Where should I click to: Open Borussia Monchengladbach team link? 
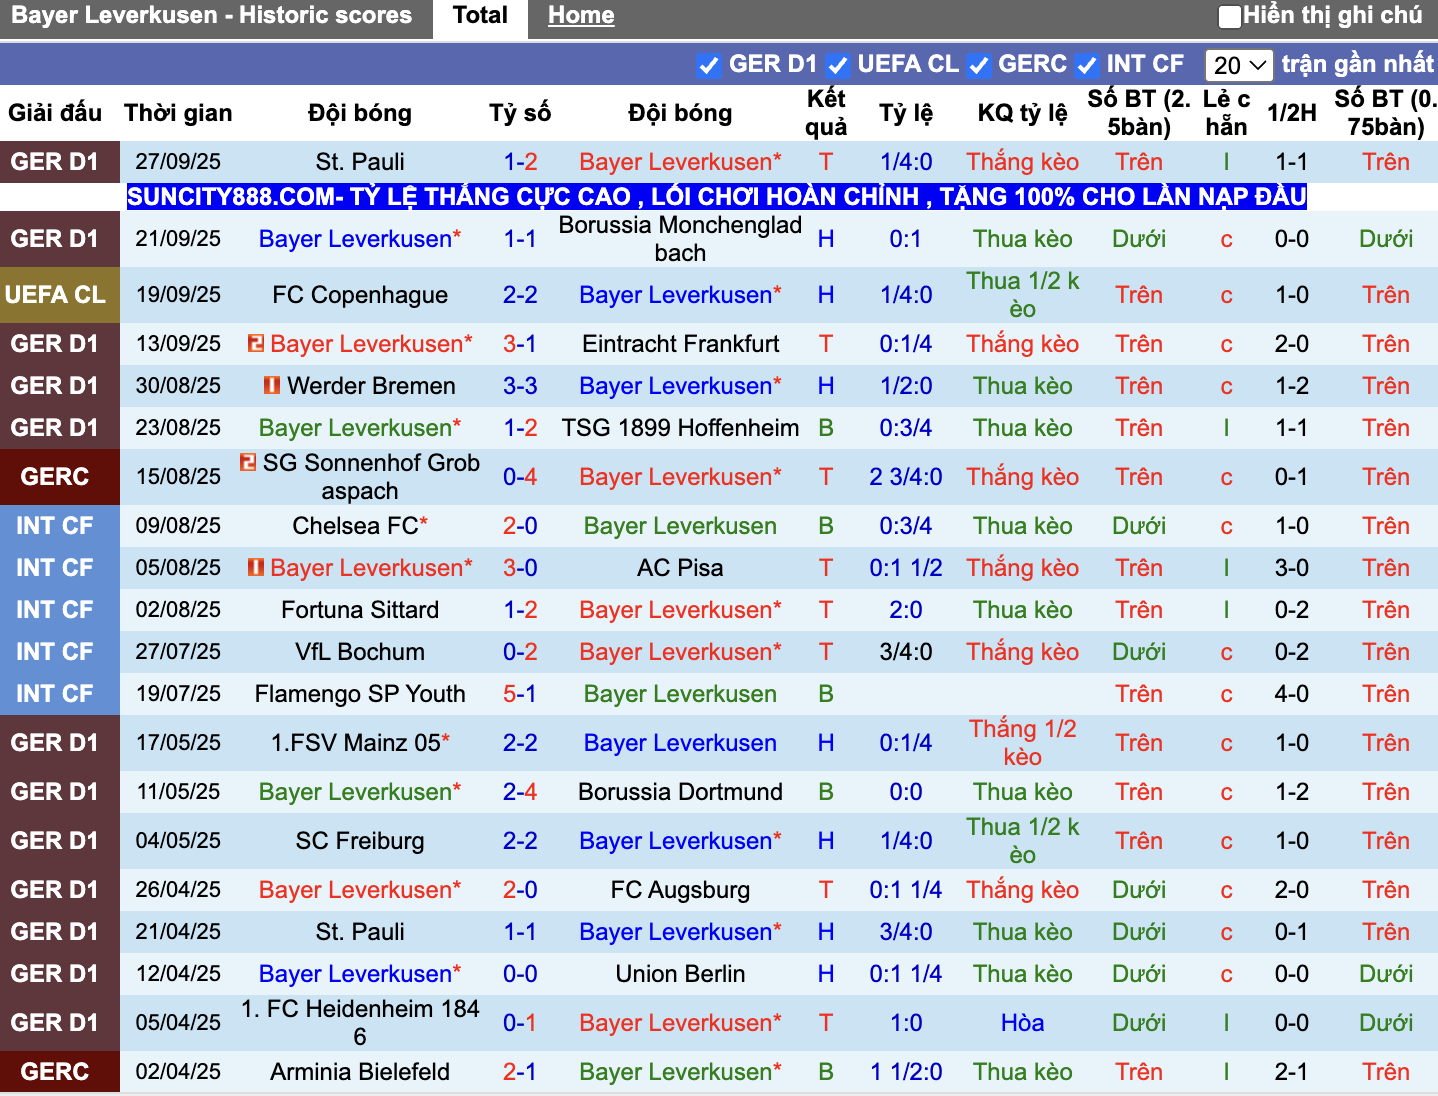tap(680, 239)
